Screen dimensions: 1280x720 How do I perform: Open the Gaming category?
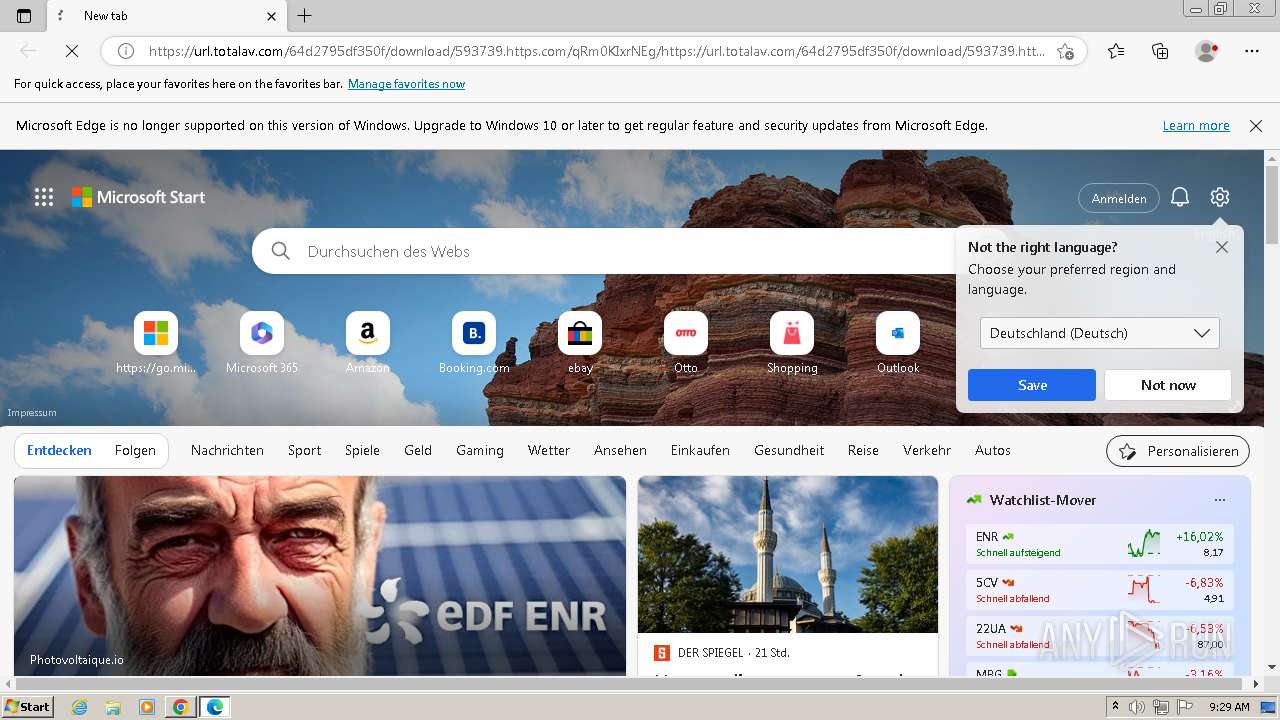pos(480,451)
